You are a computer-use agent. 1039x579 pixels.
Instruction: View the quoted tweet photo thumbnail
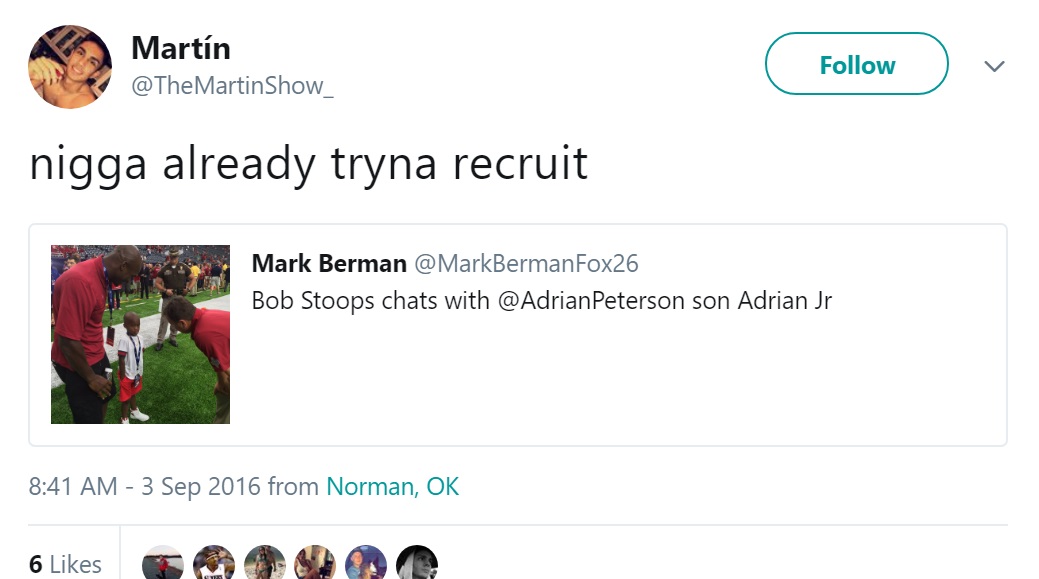point(140,335)
